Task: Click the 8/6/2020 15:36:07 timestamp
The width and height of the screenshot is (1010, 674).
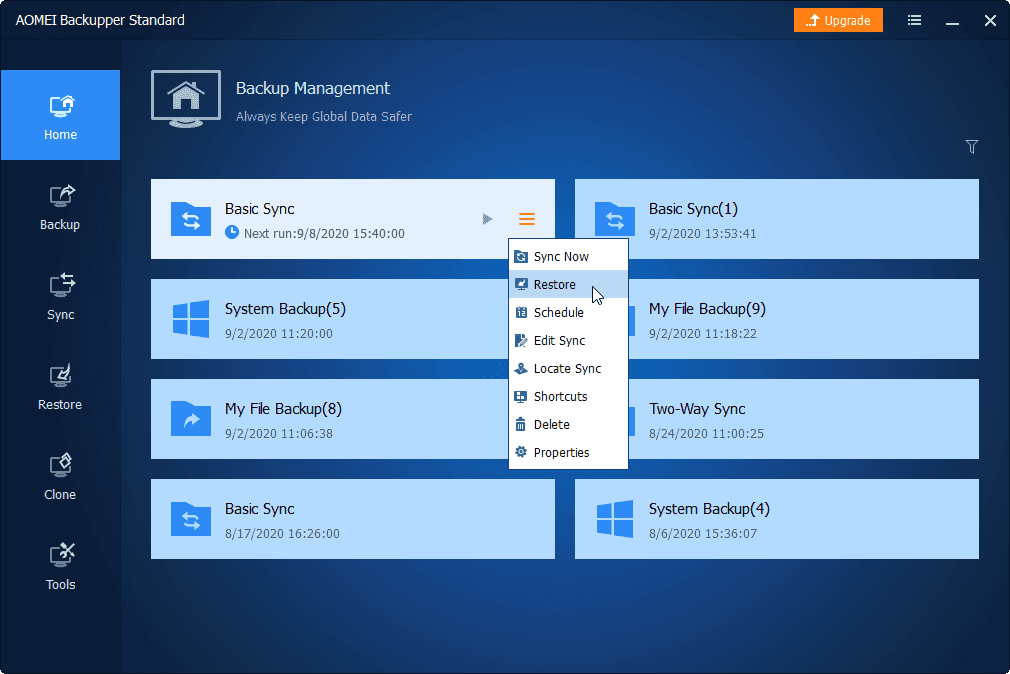Action: coord(703,534)
